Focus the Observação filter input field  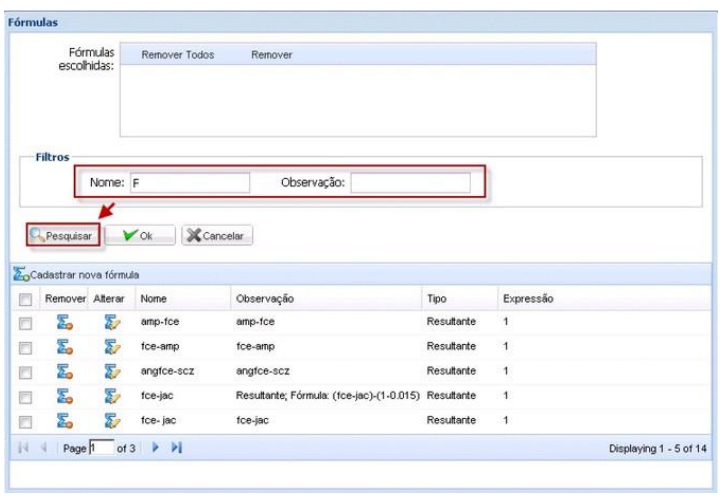click(410, 183)
